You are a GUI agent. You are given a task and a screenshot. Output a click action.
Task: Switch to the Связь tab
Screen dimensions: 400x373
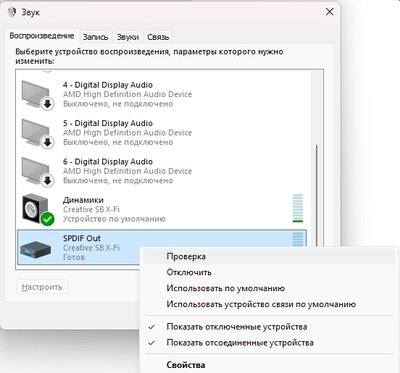point(158,37)
